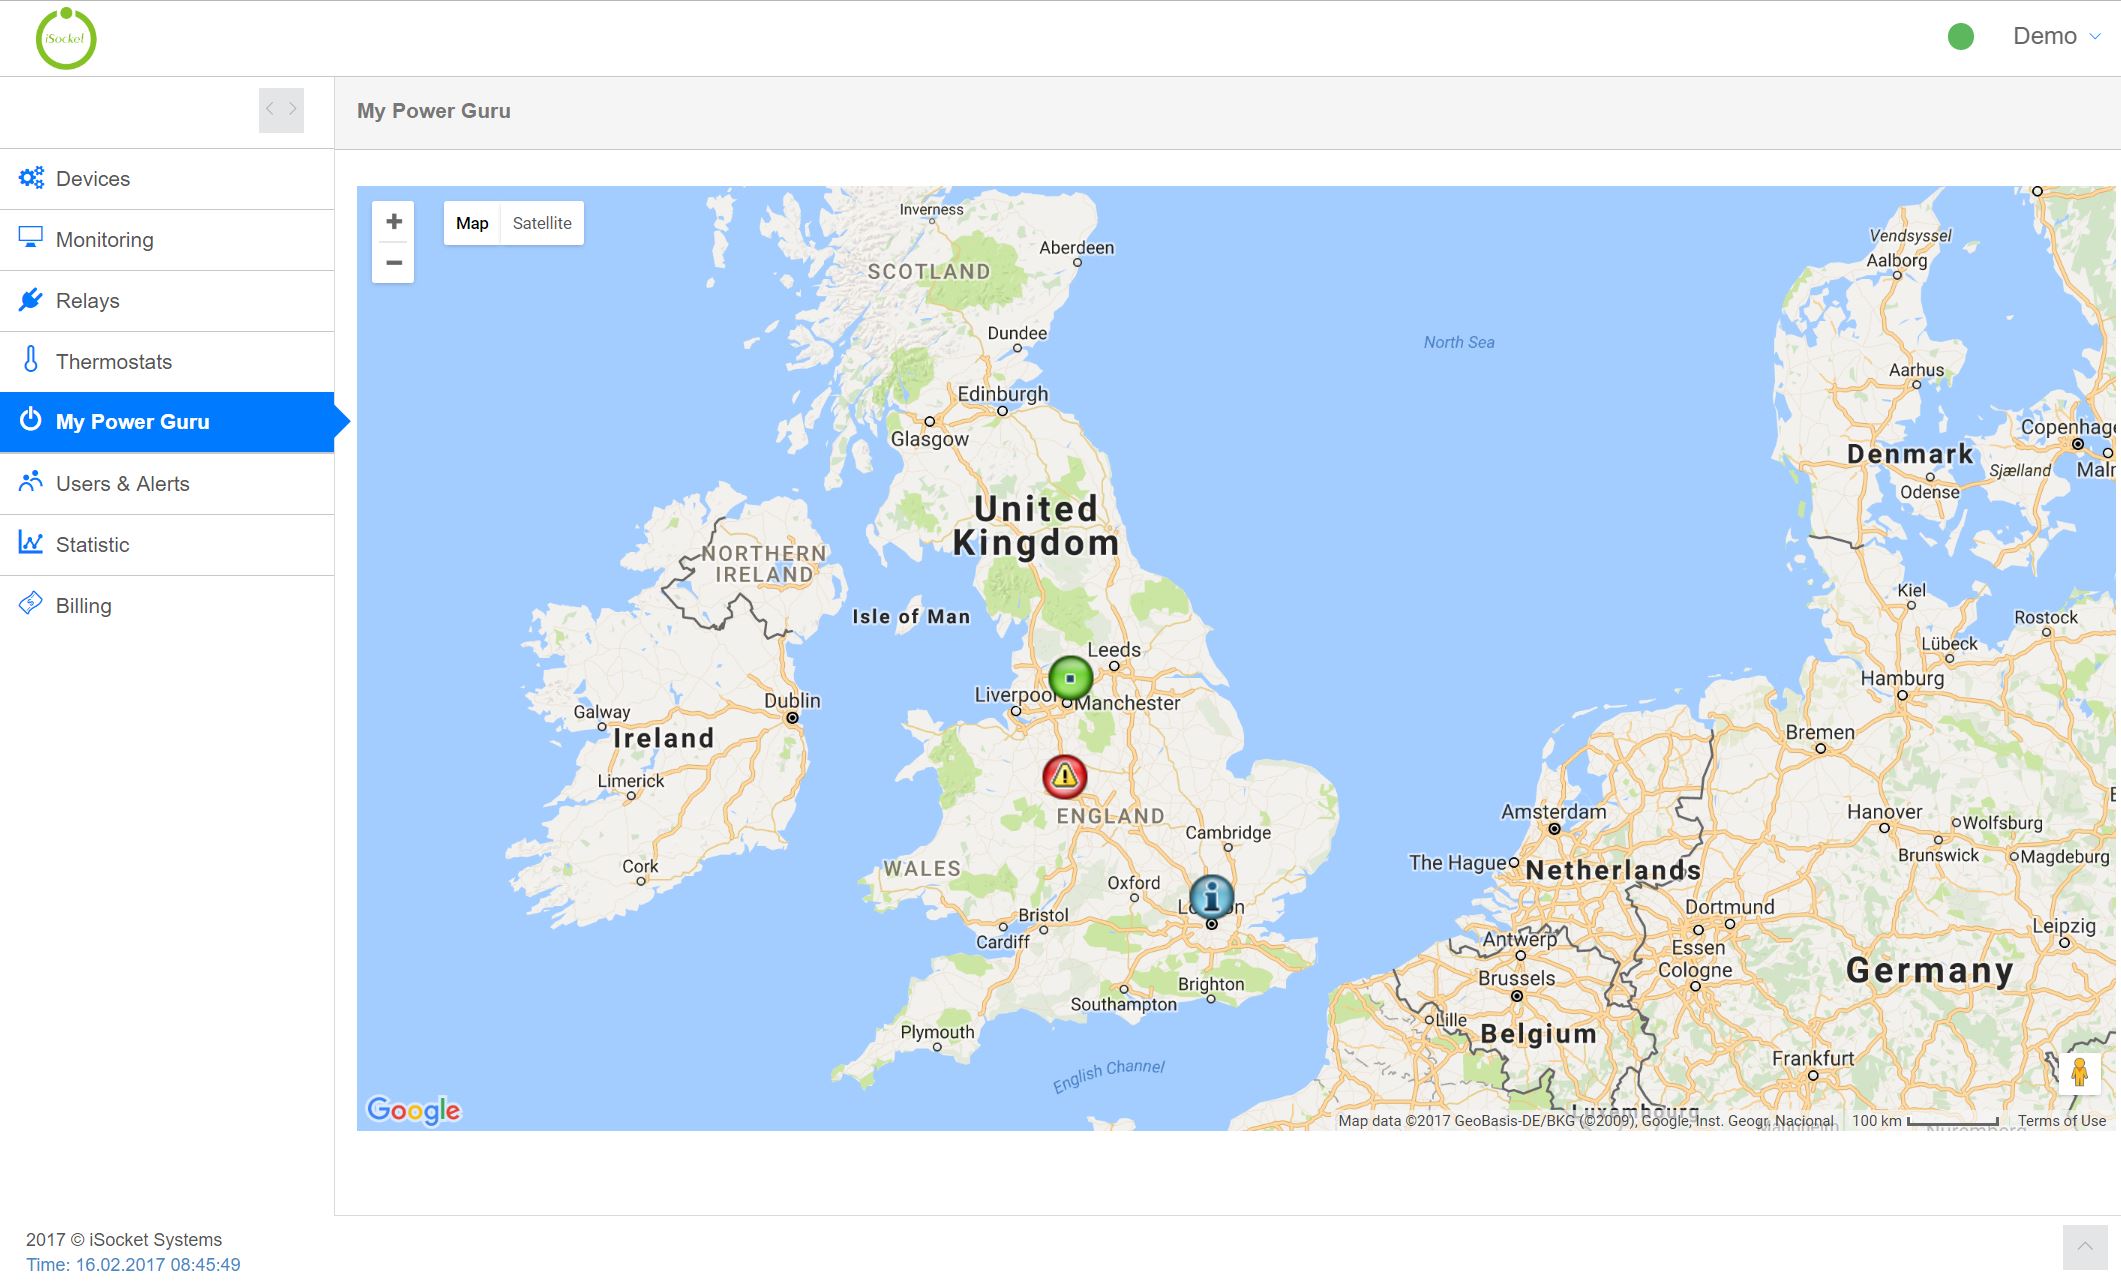Open Monitoring via its monitor icon
Image resolution: width=2121 pixels, height=1283 pixels.
pyautogui.click(x=31, y=239)
